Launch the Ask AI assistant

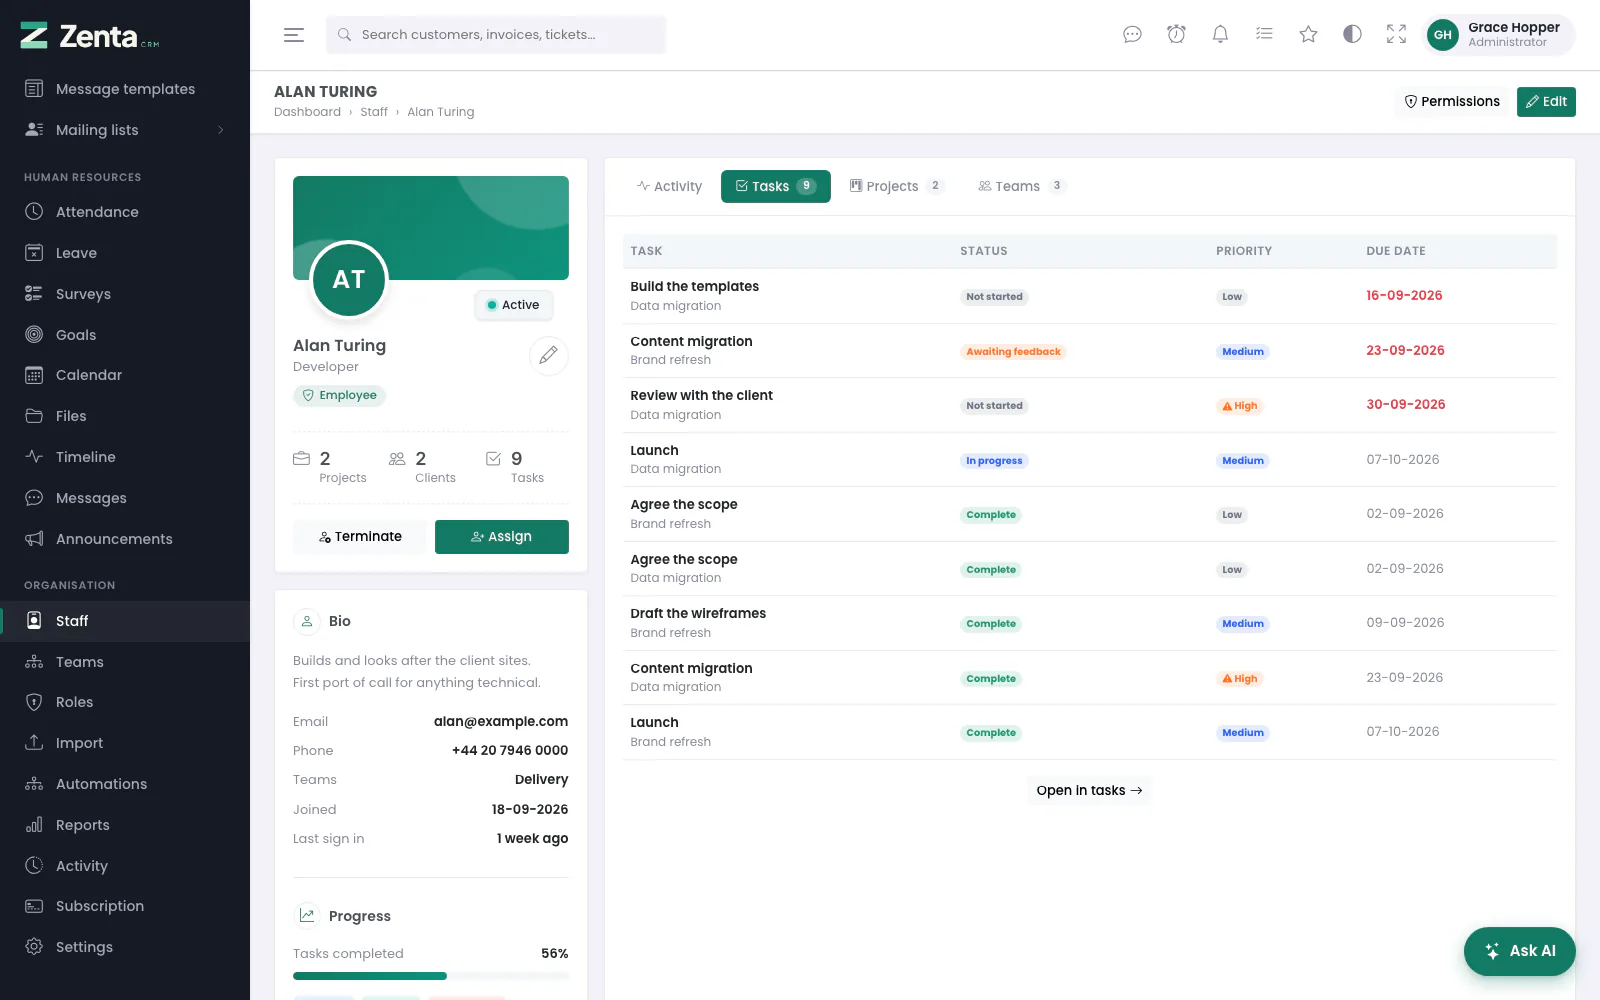(1520, 951)
